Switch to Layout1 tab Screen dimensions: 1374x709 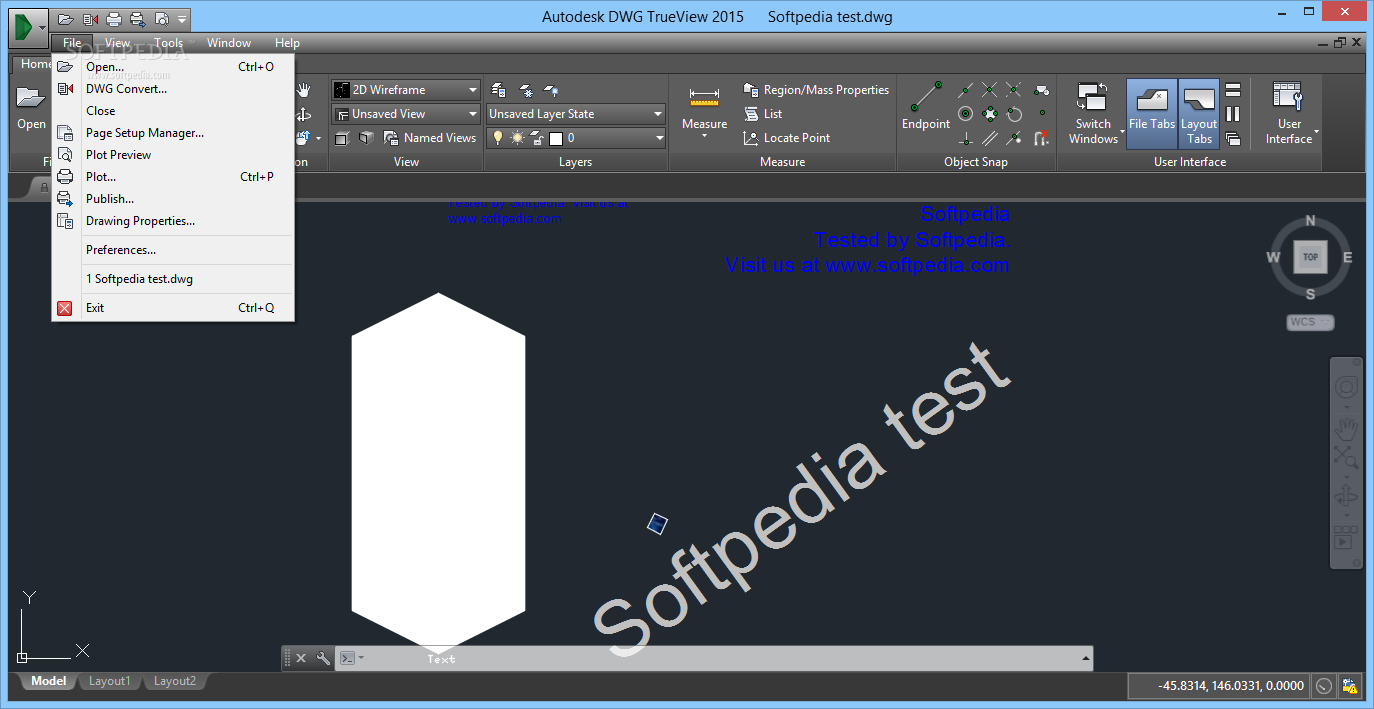pos(110,681)
